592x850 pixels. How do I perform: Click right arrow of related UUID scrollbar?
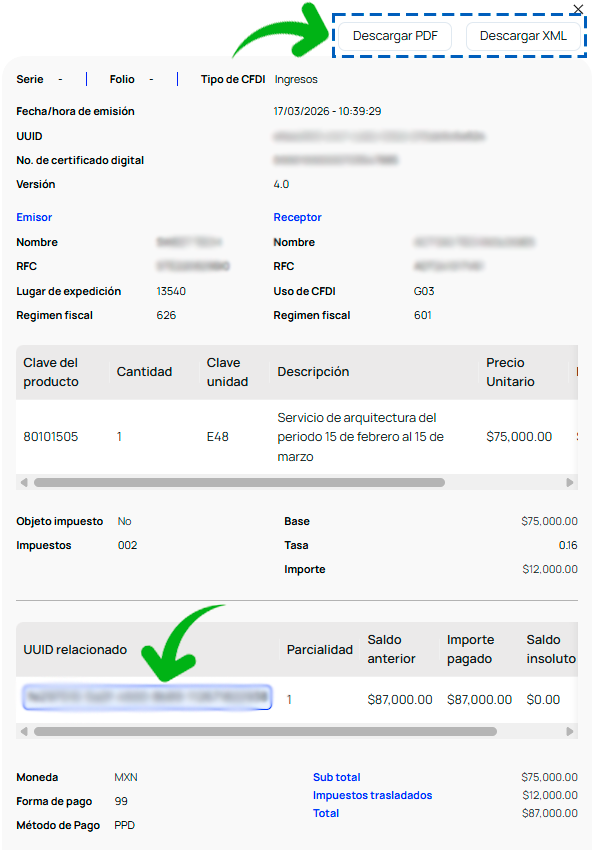tap(570, 731)
